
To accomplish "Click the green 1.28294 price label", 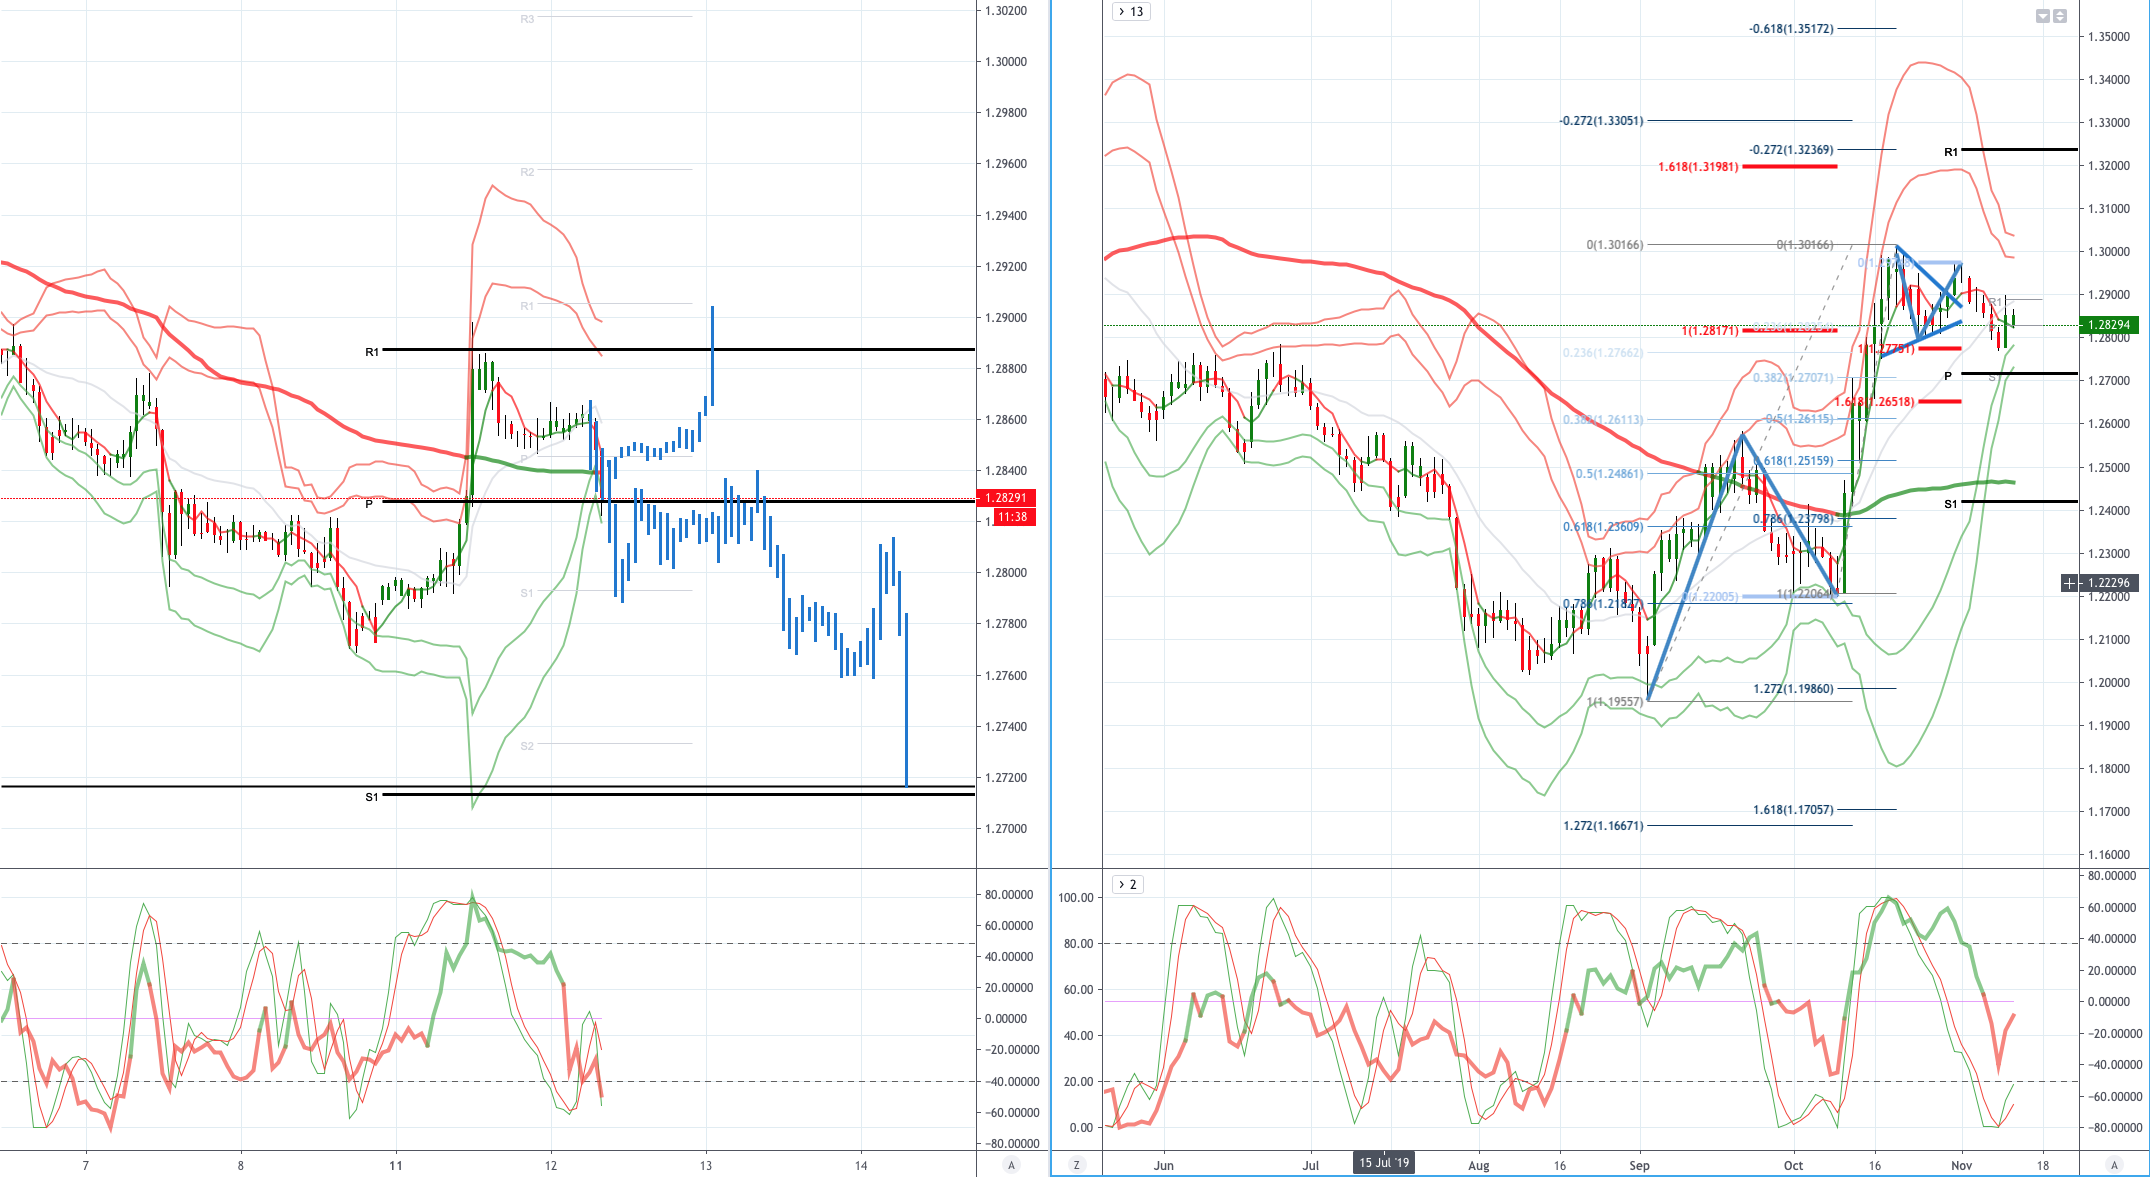I will [2109, 325].
